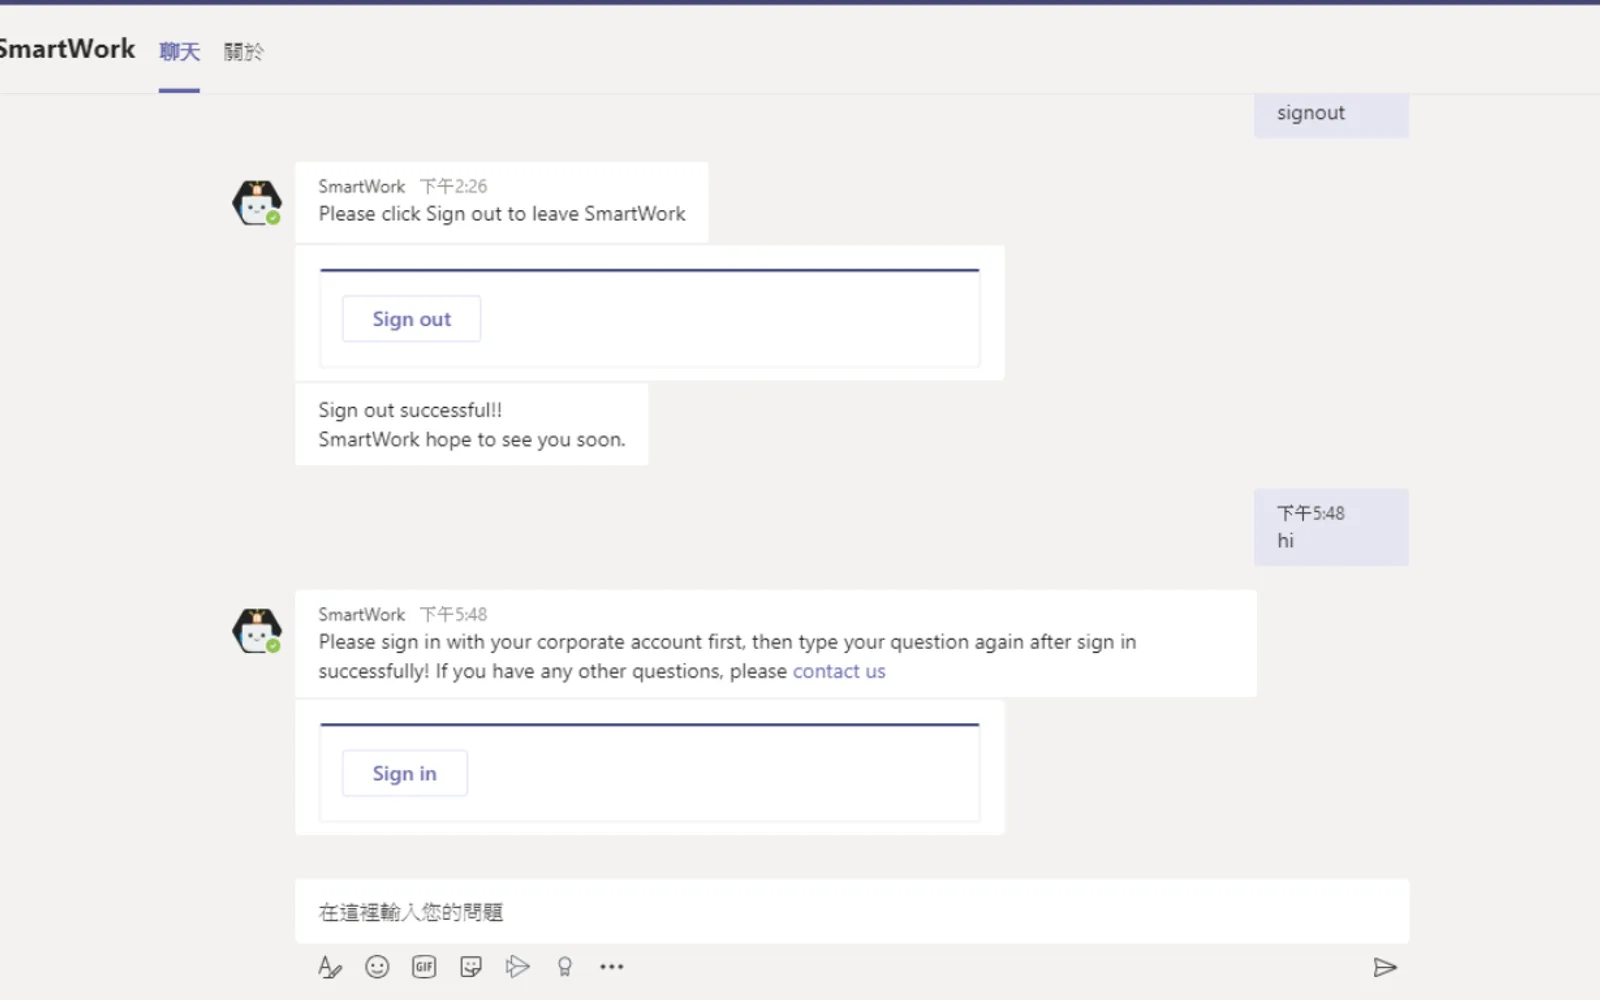
Task: Click the meet now / stream icon
Action: 517,967
